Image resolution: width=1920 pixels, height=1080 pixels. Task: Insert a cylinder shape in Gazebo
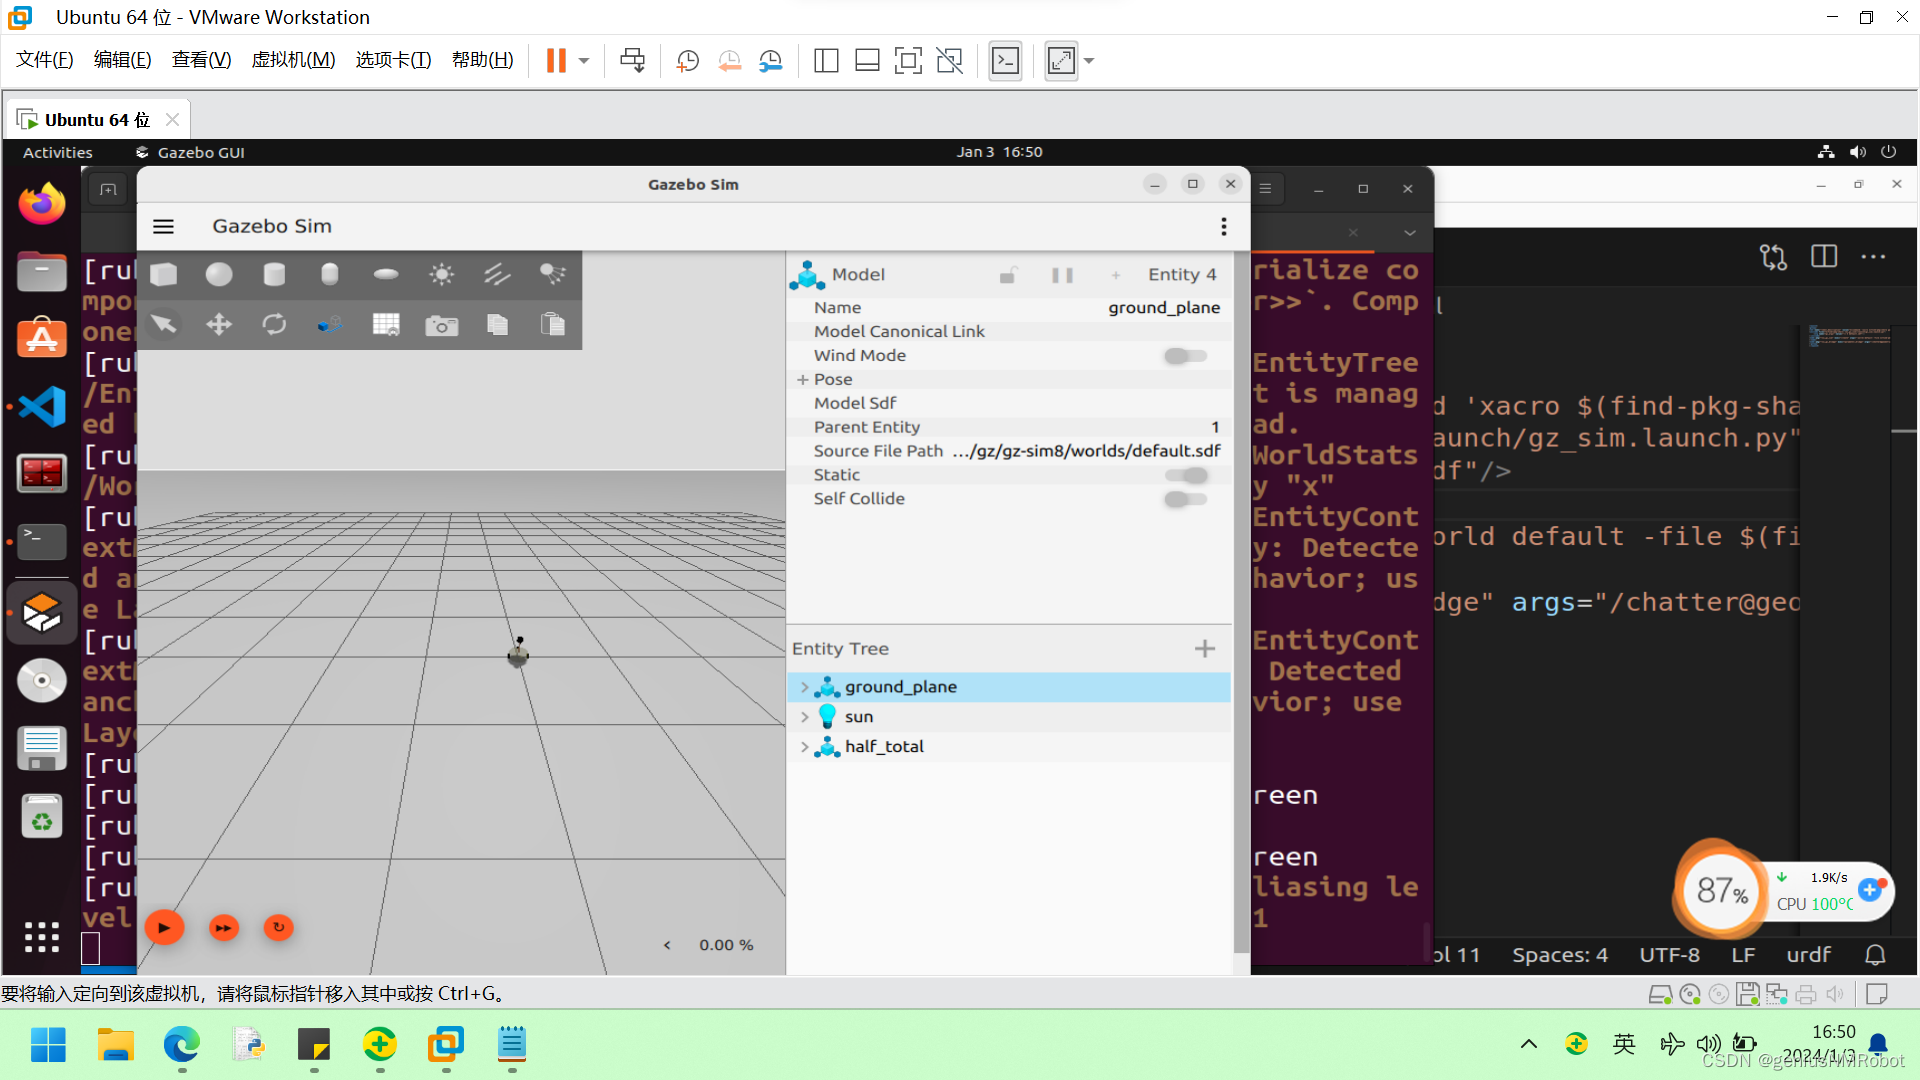click(274, 274)
